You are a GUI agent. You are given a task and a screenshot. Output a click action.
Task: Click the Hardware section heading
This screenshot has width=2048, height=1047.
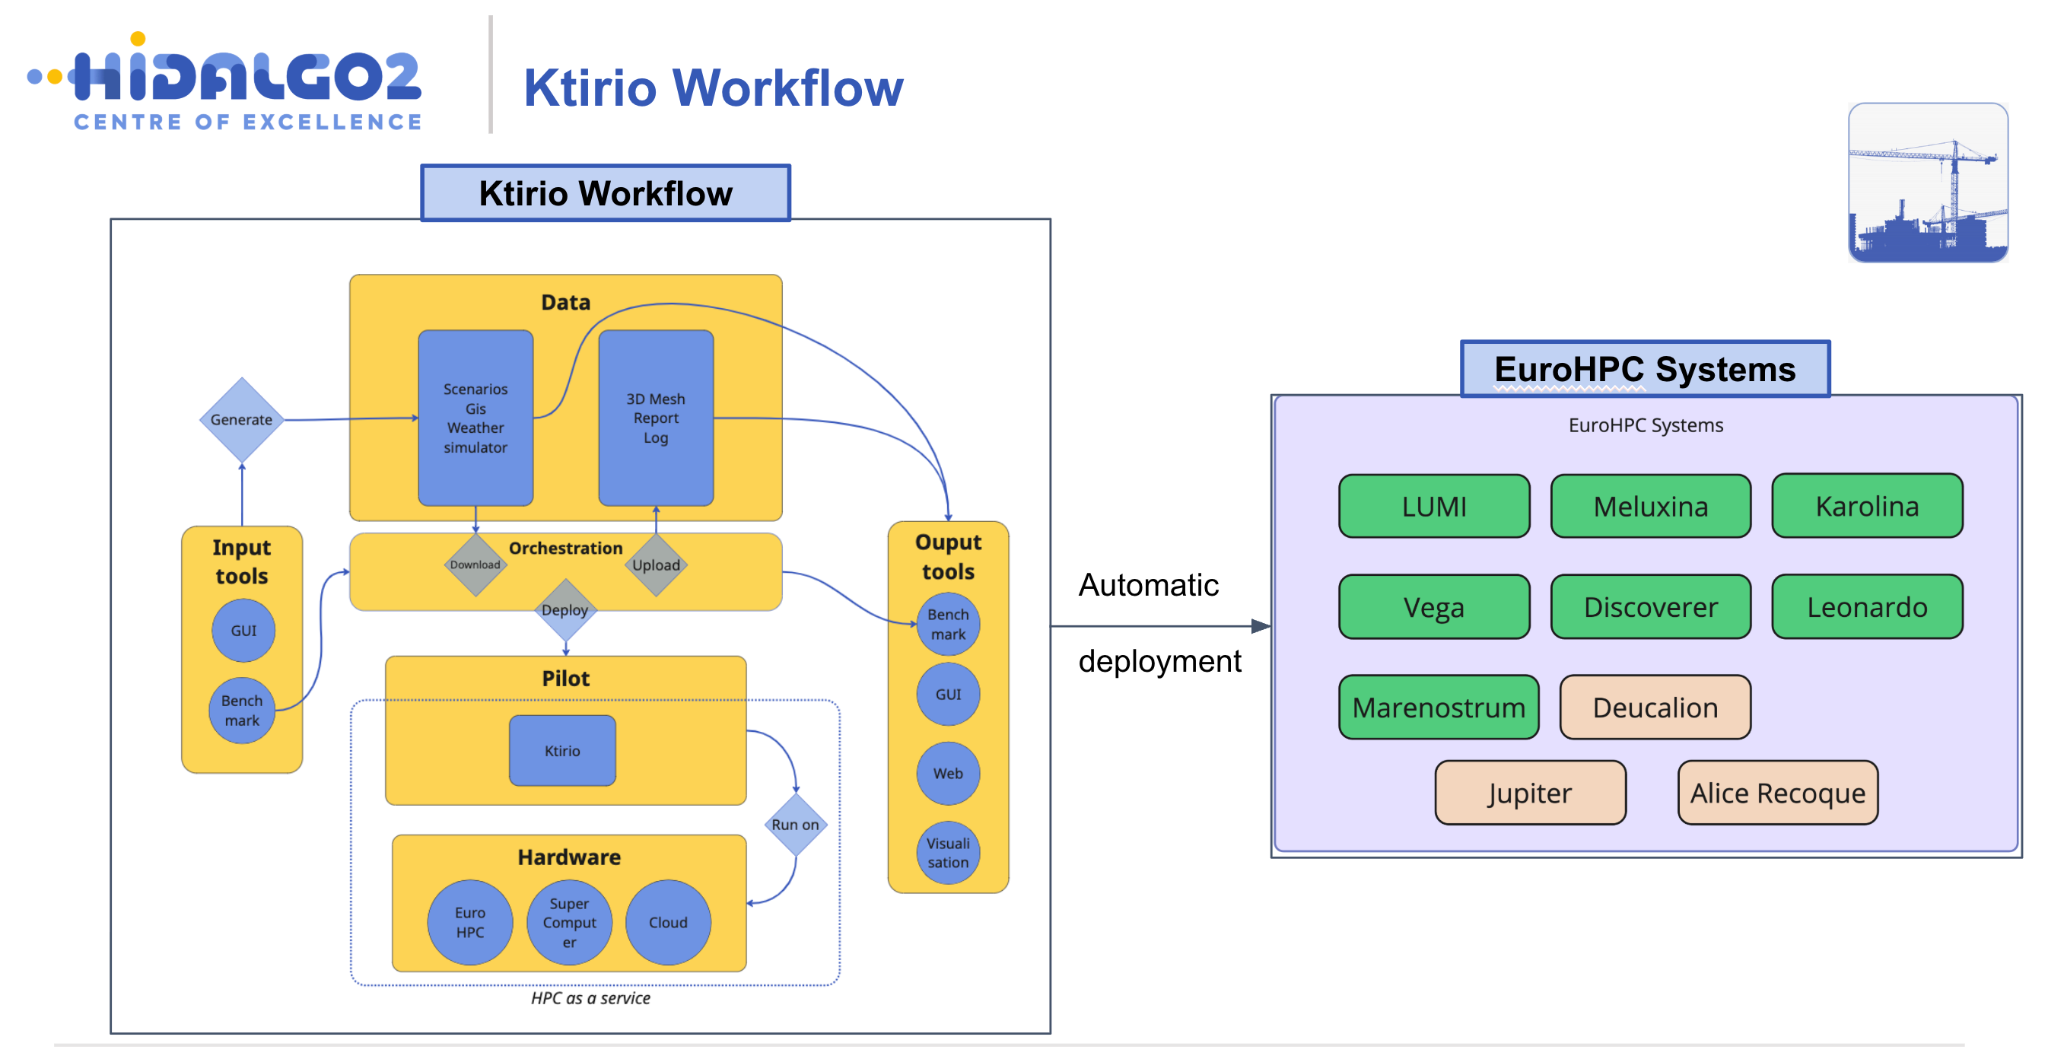pos(569,857)
